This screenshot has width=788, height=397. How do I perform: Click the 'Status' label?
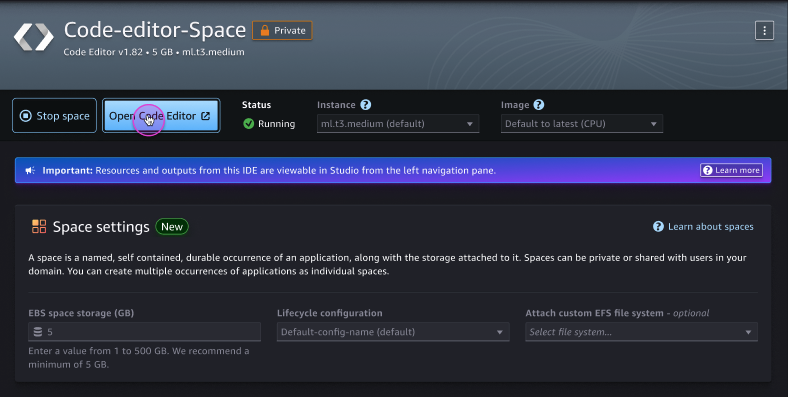click(256, 105)
